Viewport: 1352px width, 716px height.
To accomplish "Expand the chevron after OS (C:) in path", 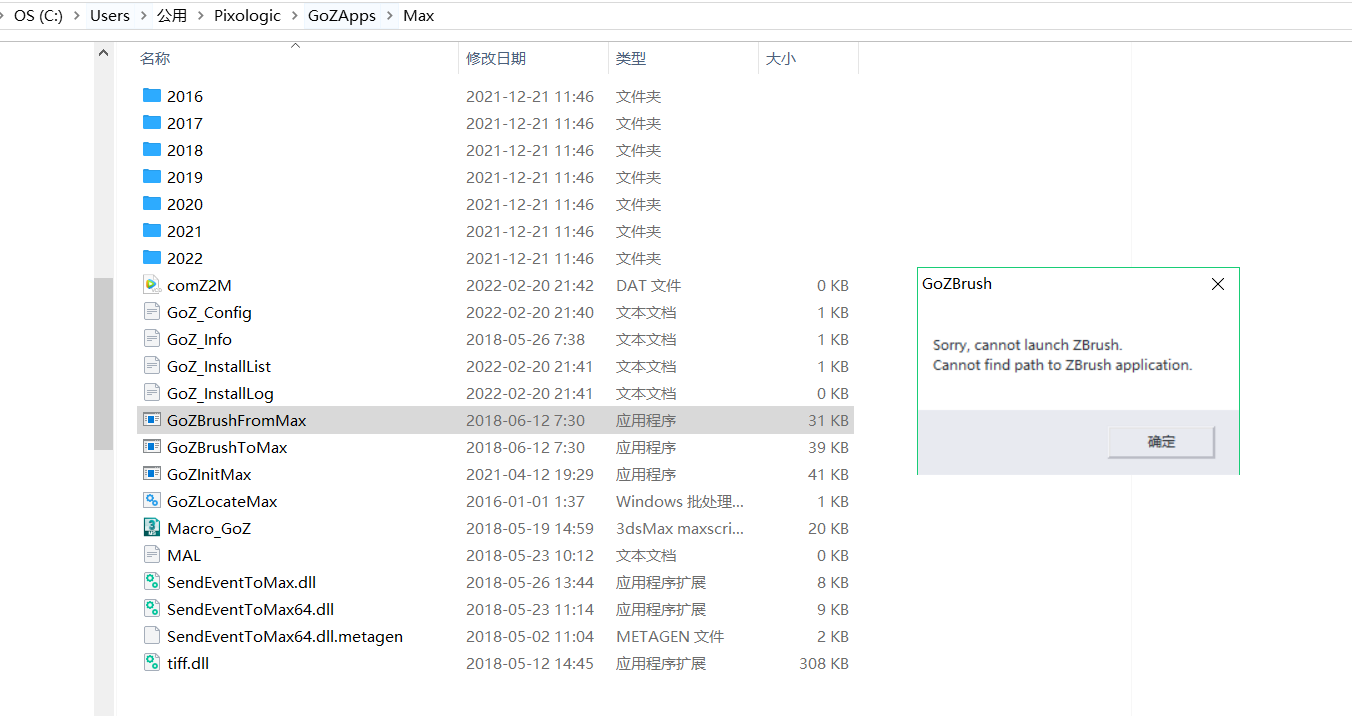I will point(76,16).
